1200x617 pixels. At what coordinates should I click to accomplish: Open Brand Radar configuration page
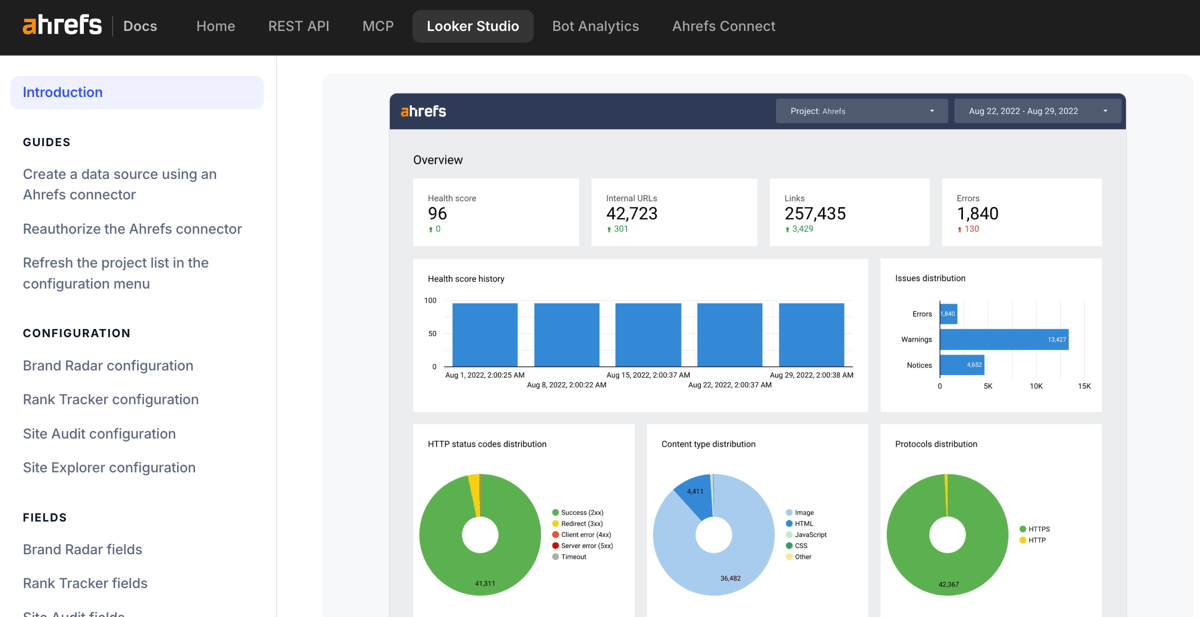pos(108,366)
